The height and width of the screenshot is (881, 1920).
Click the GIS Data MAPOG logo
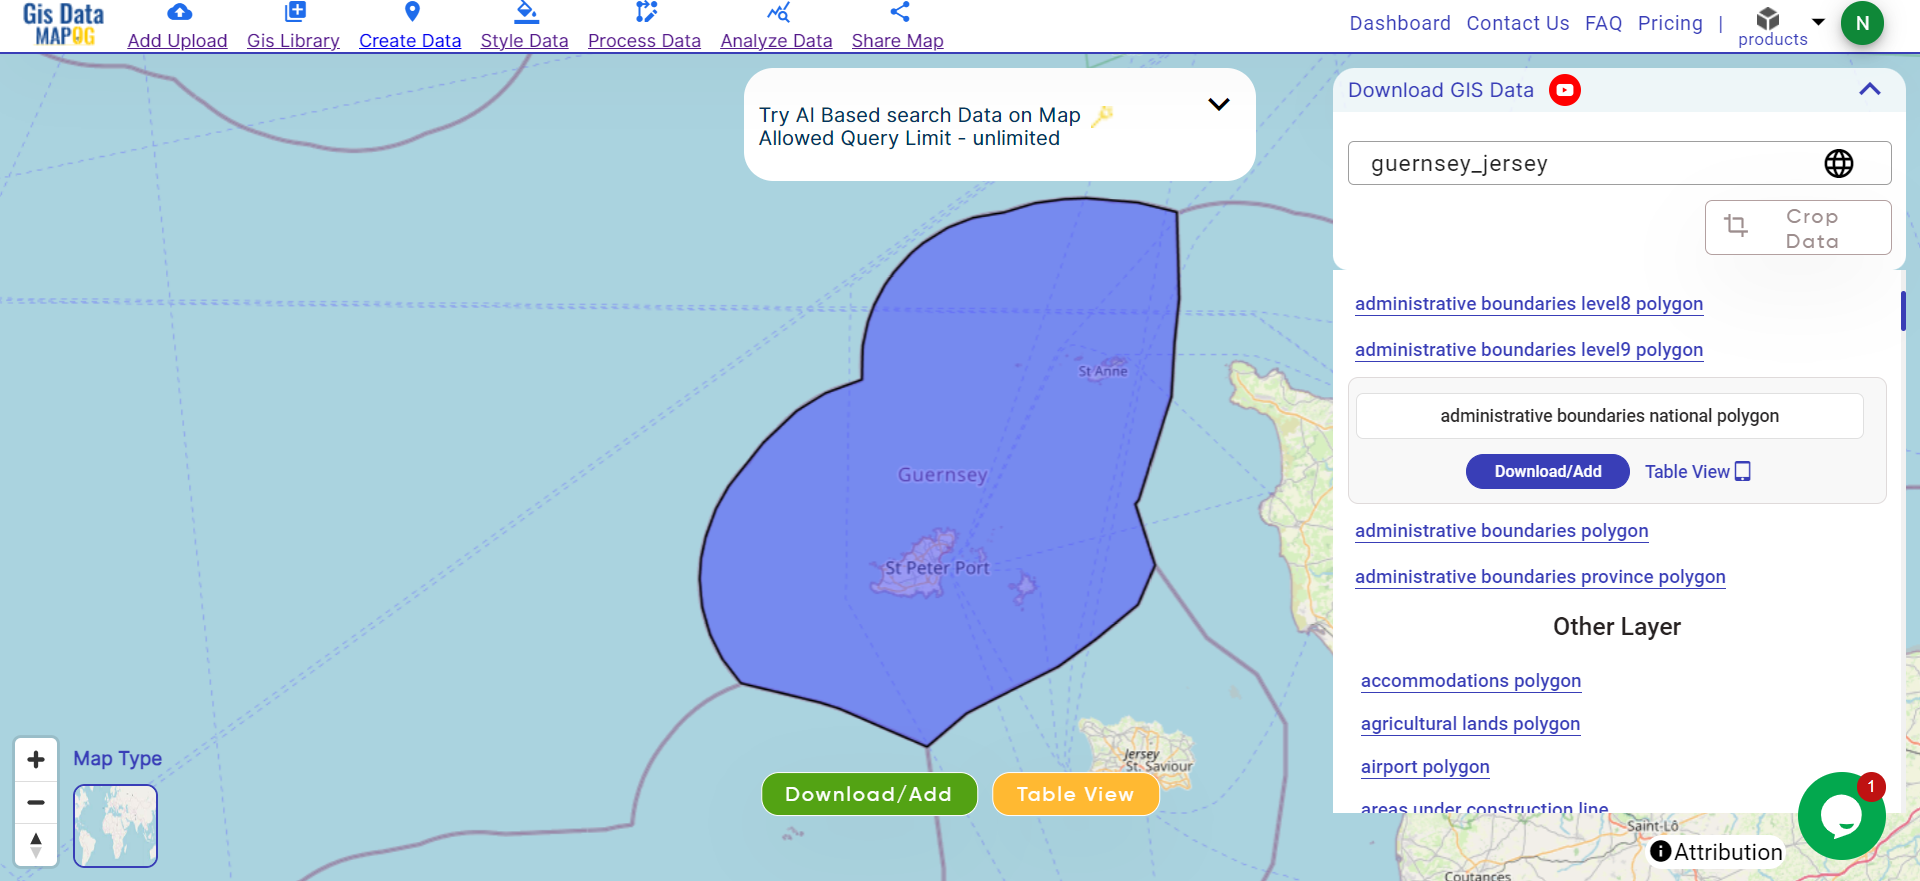tap(63, 24)
